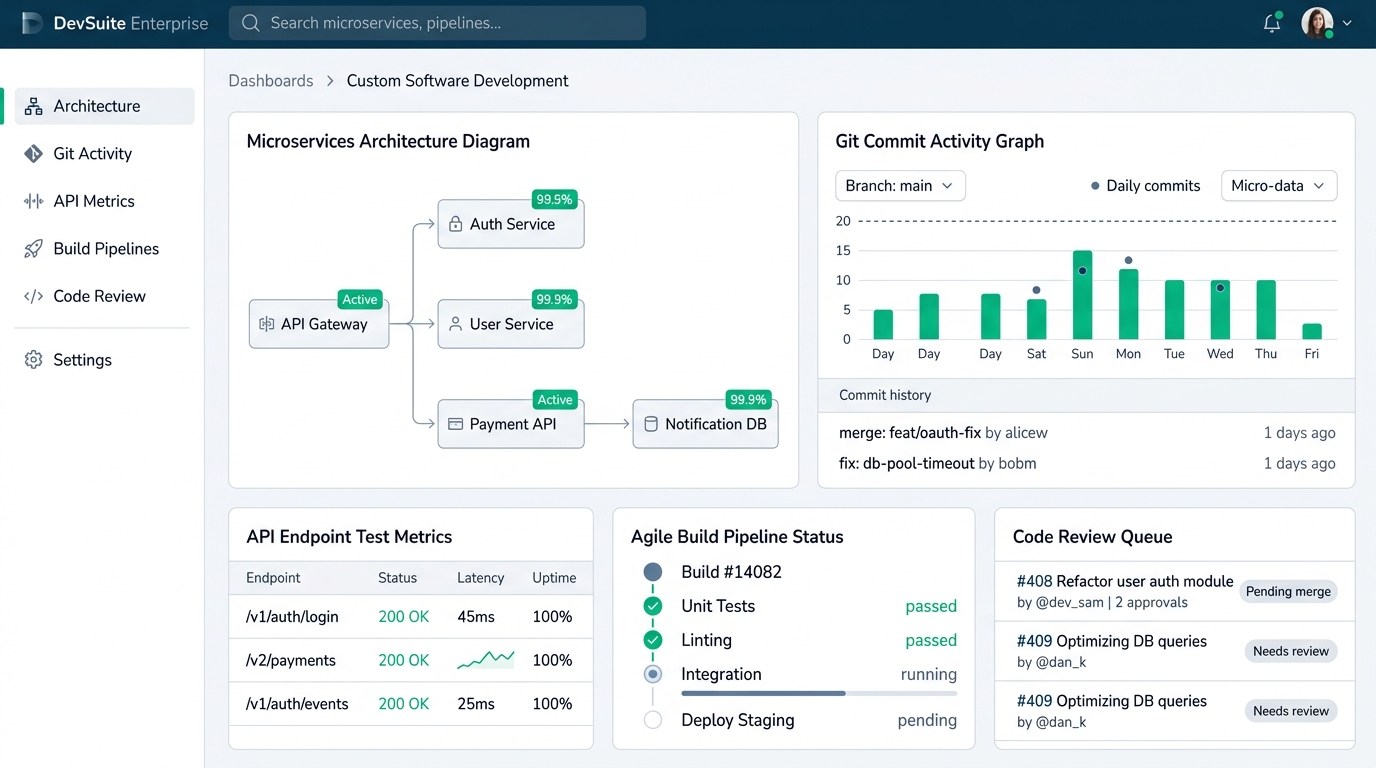Expand the user profile menu chevron
The image size is (1376, 768).
(x=1347, y=23)
